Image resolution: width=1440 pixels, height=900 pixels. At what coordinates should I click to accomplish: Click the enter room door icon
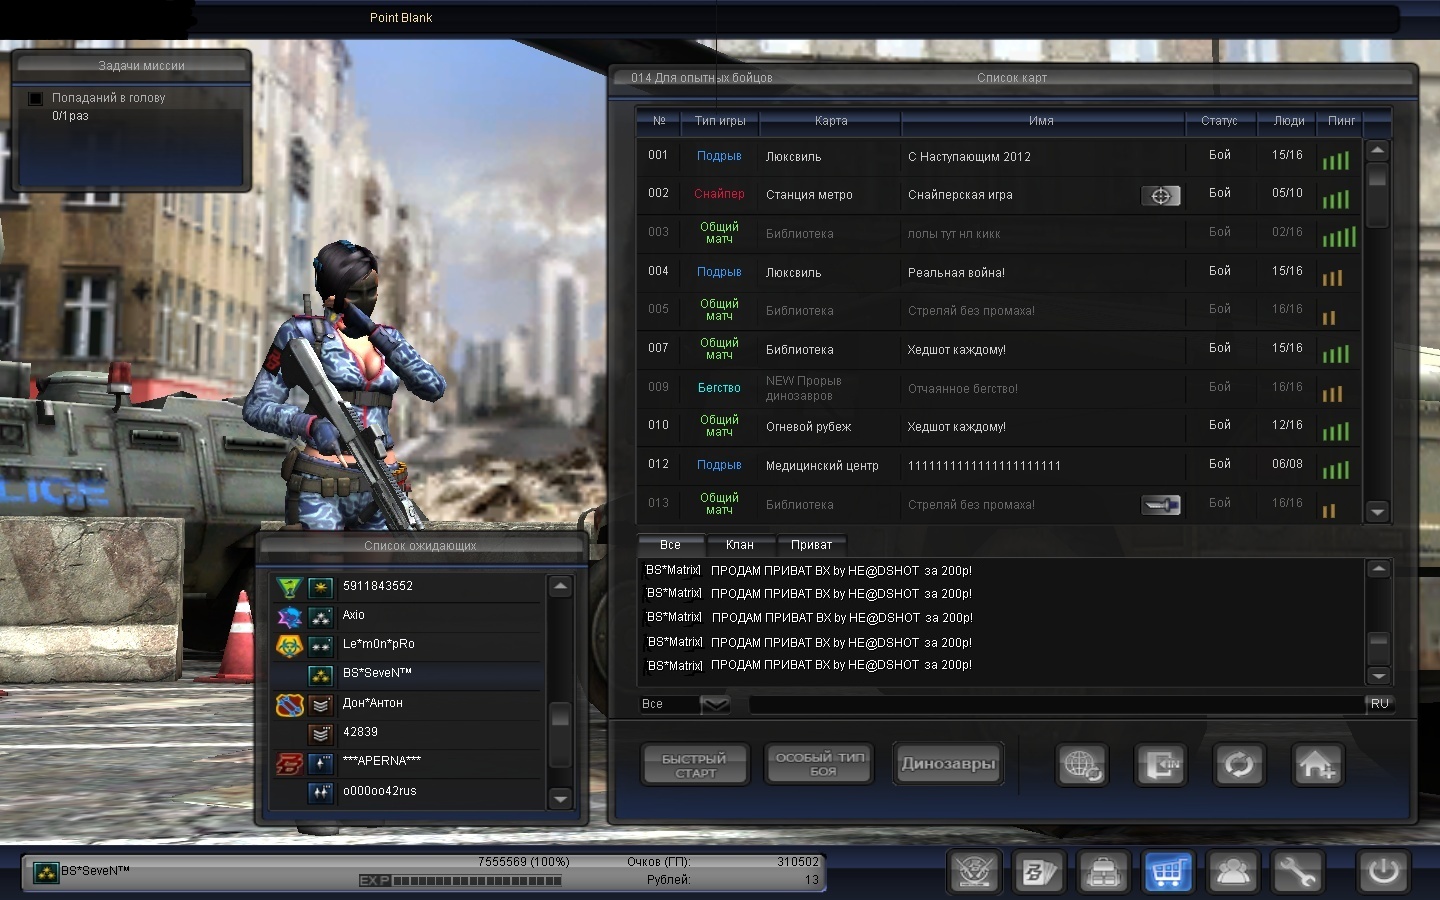pyautogui.click(x=1160, y=765)
